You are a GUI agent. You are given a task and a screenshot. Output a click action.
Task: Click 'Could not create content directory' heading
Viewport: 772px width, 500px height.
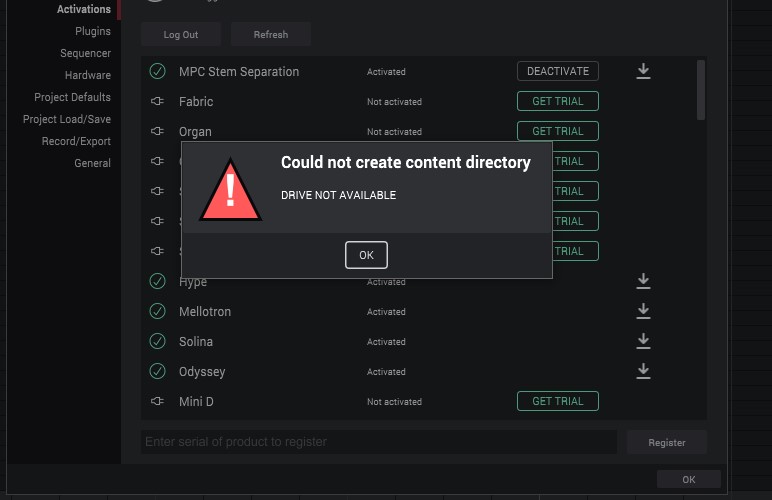coord(406,162)
